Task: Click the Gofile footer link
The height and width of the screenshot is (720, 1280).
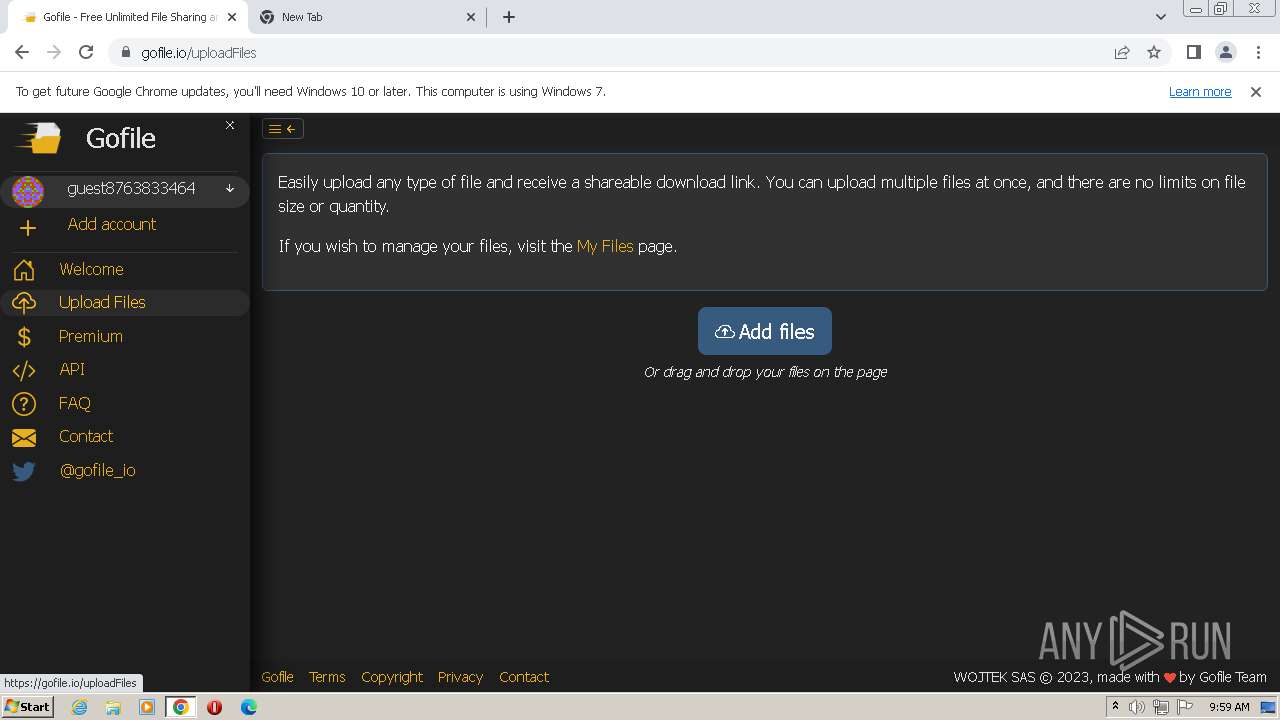Action: click(277, 677)
